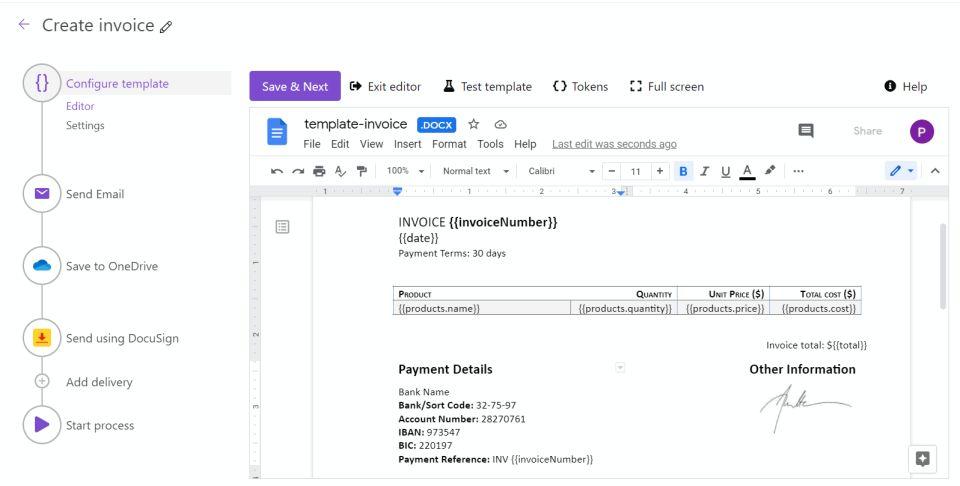Open the Format menu
The height and width of the screenshot is (486, 960).
click(x=449, y=144)
